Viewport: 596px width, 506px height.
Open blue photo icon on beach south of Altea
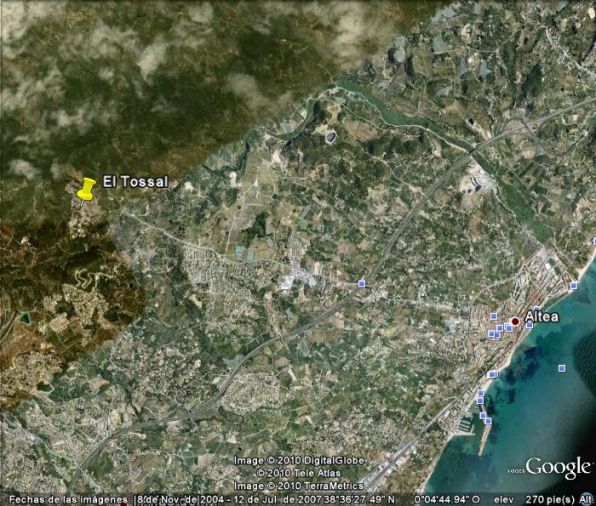pos(493,374)
